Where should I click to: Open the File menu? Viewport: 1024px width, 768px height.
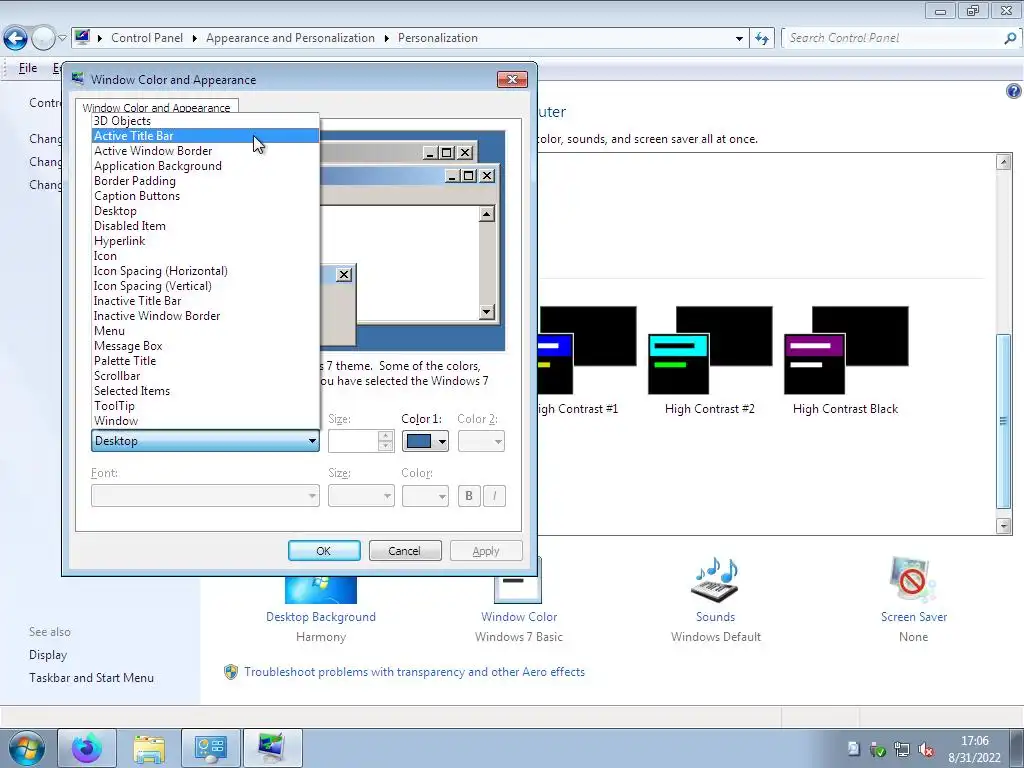click(x=27, y=68)
